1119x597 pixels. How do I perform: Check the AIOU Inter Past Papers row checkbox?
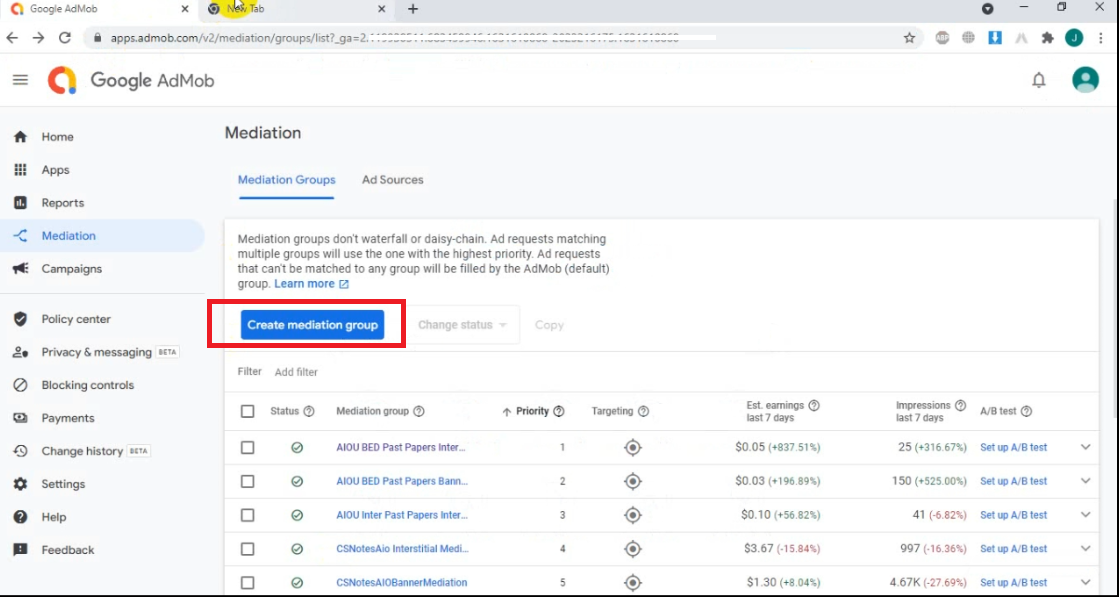248,515
